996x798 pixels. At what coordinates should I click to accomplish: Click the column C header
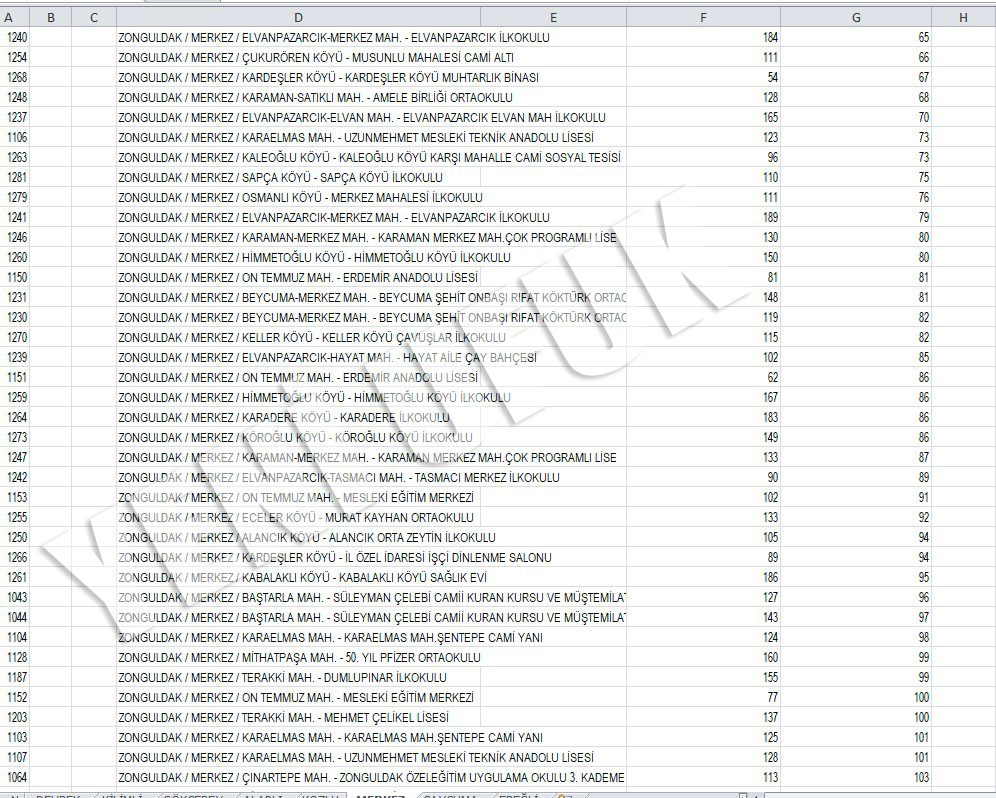pyautogui.click(x=94, y=17)
